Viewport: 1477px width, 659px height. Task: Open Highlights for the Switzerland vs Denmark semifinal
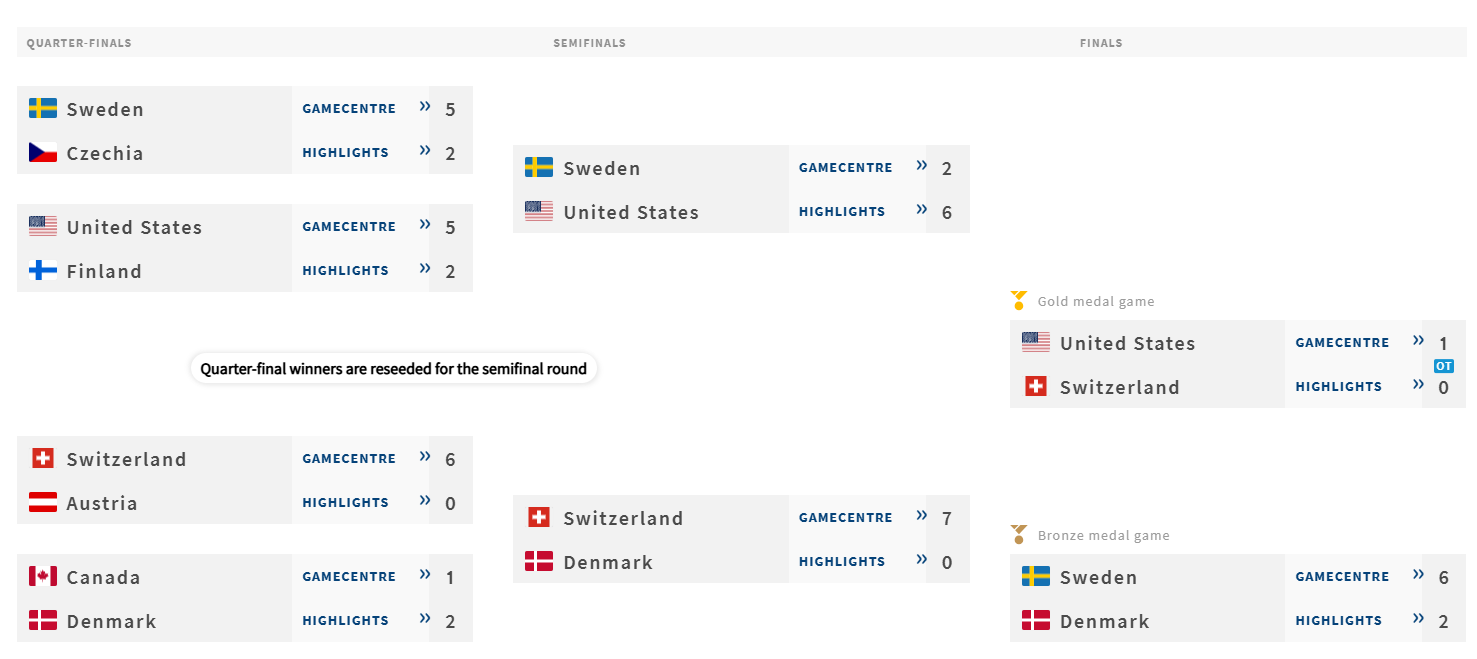[x=842, y=562]
